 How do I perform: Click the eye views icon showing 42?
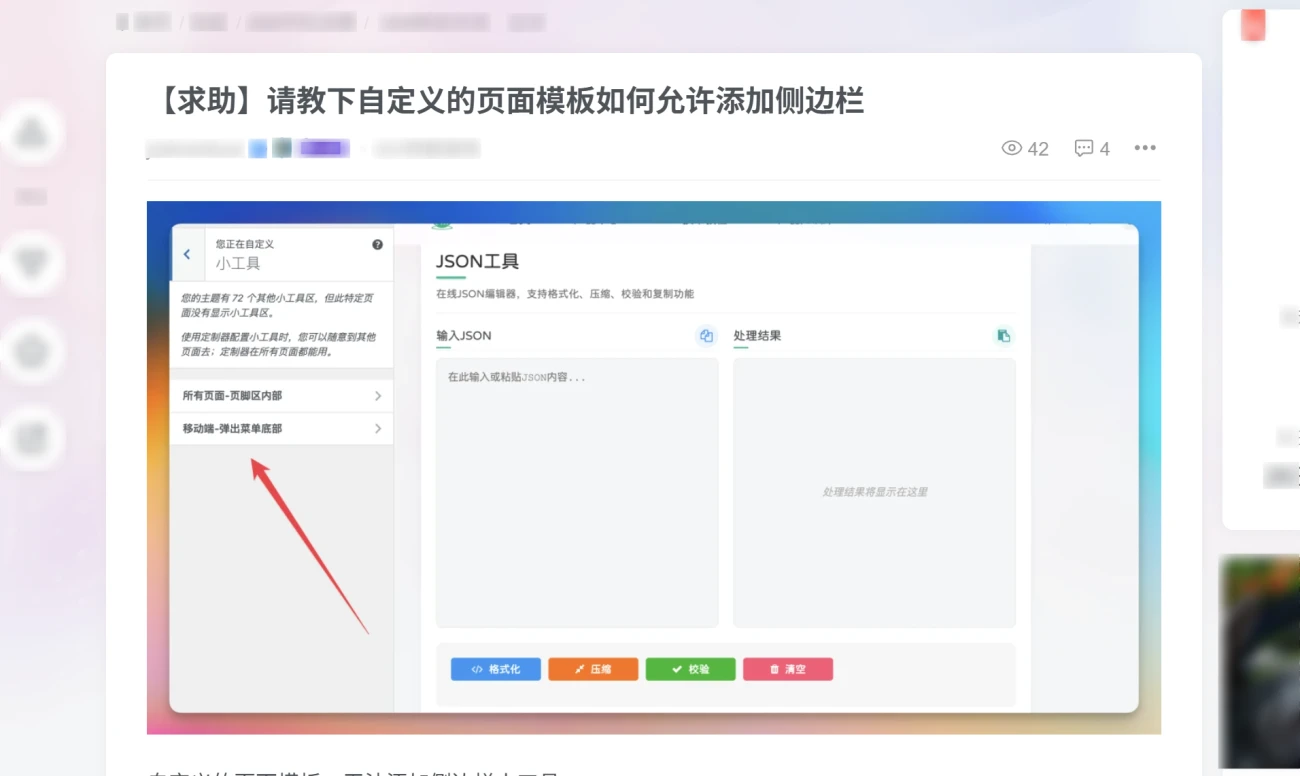(x=1012, y=148)
